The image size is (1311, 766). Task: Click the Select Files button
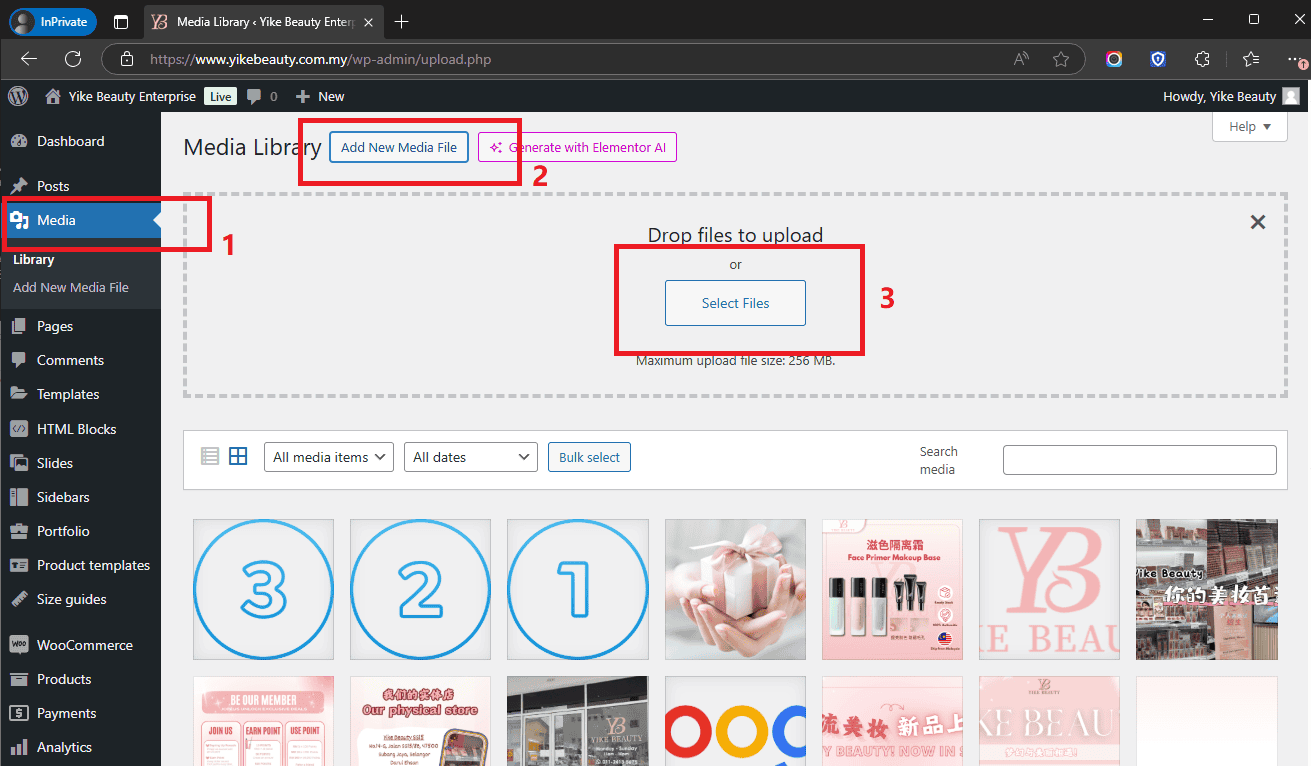coord(735,303)
